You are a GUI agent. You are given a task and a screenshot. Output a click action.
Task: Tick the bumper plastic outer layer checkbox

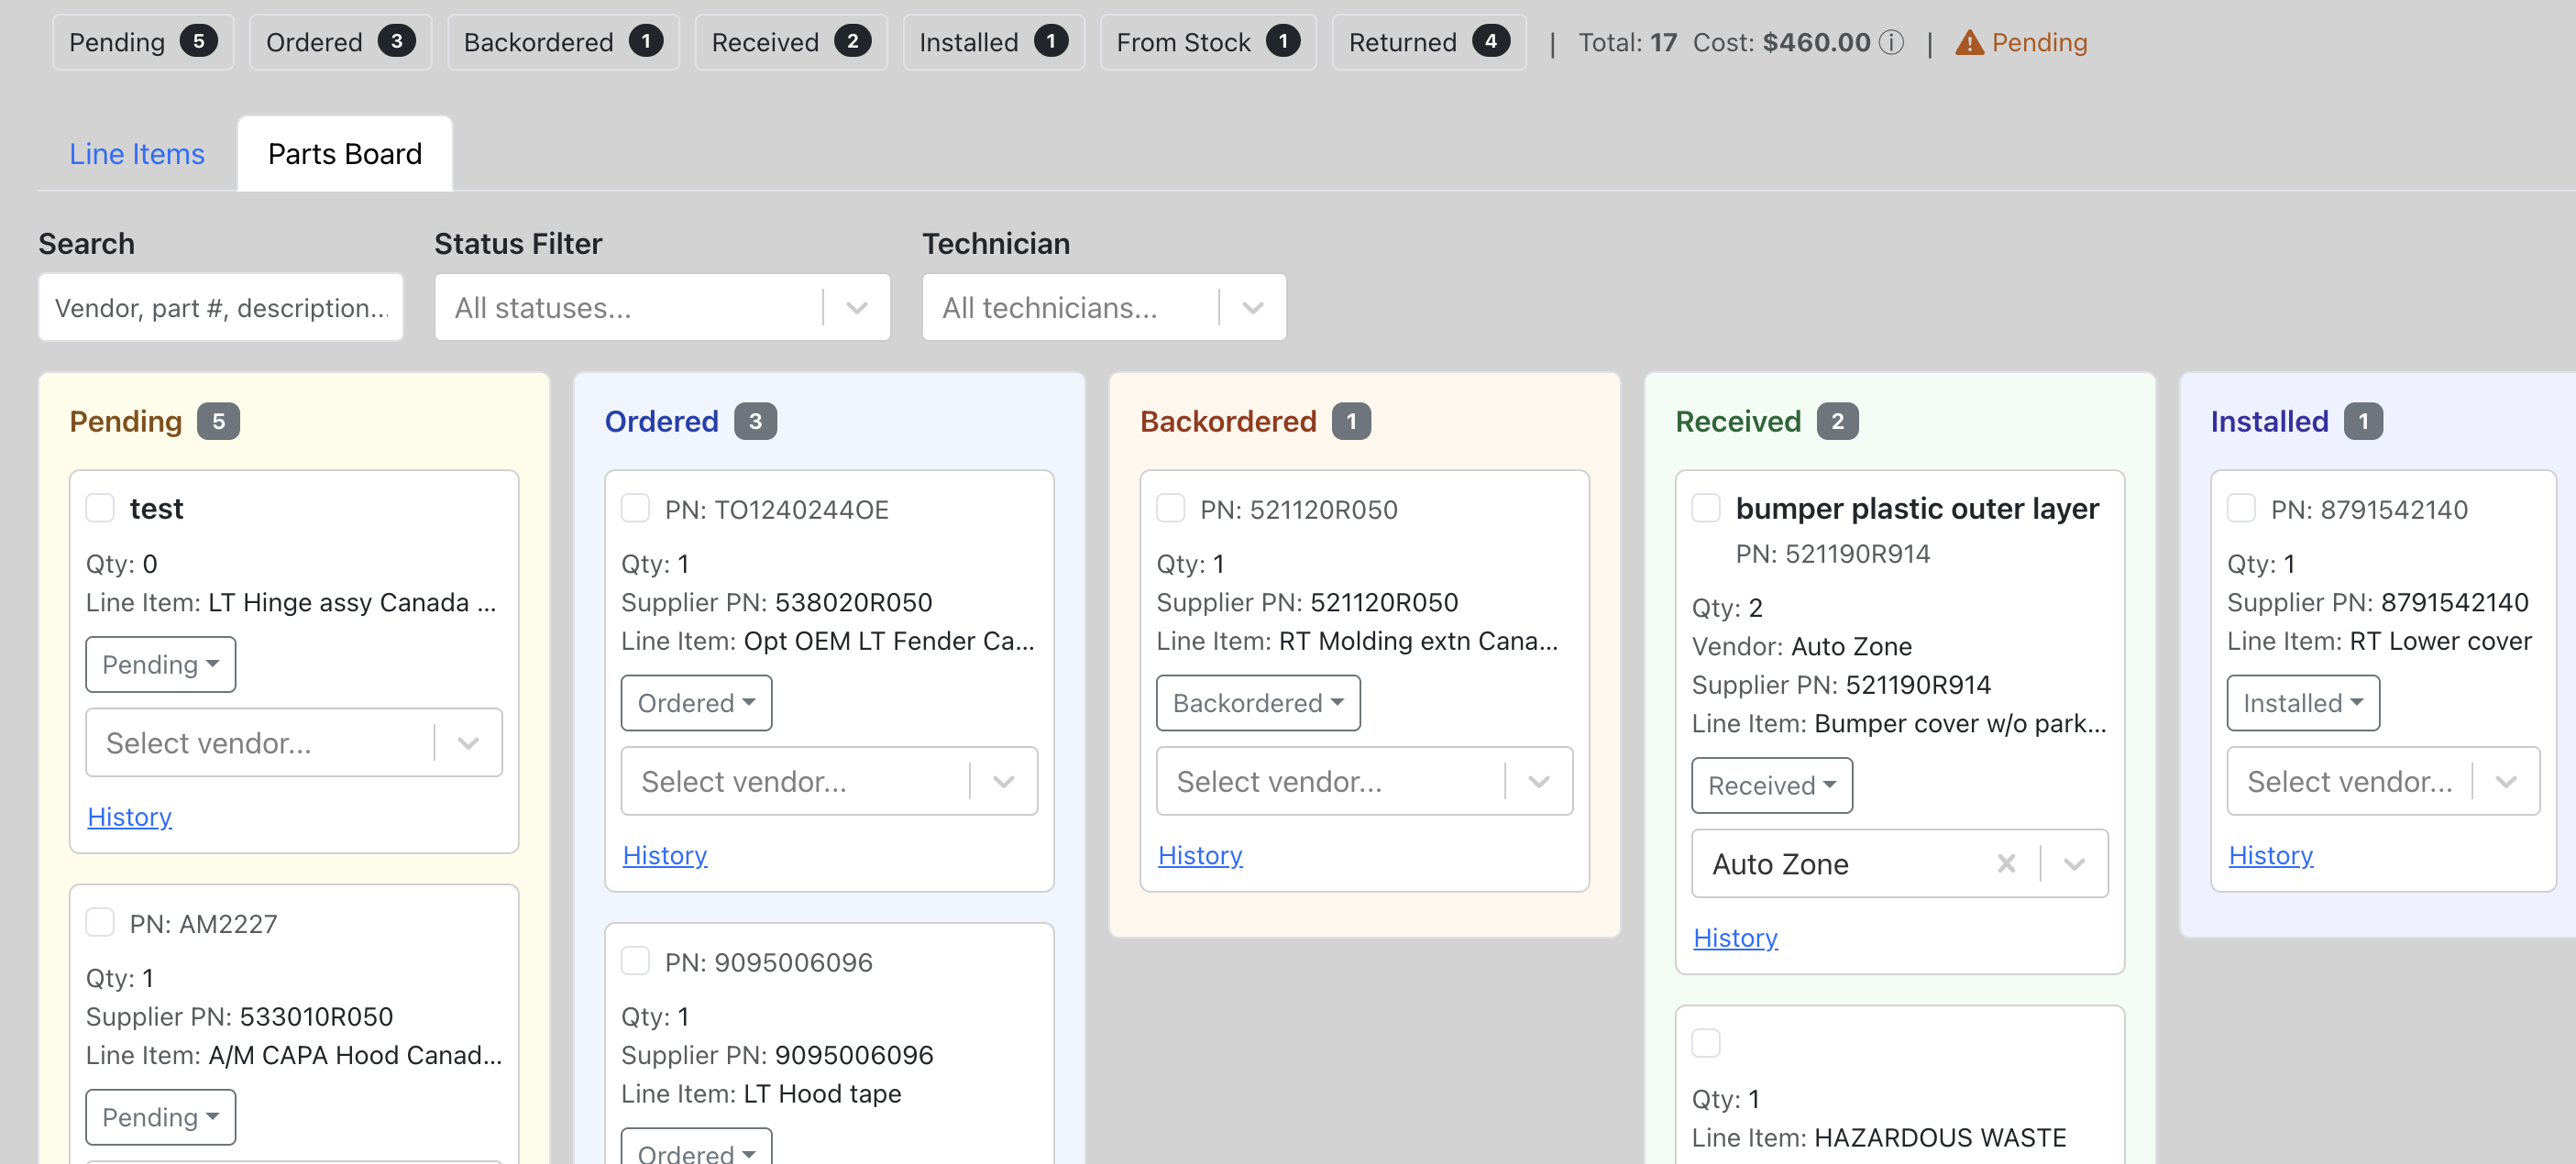(1705, 508)
